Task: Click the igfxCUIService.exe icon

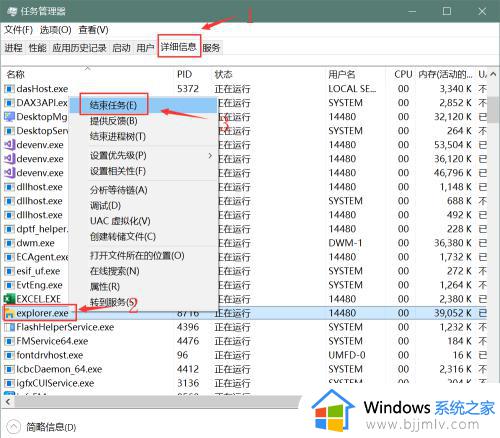Action: pyautogui.click(x=9, y=383)
